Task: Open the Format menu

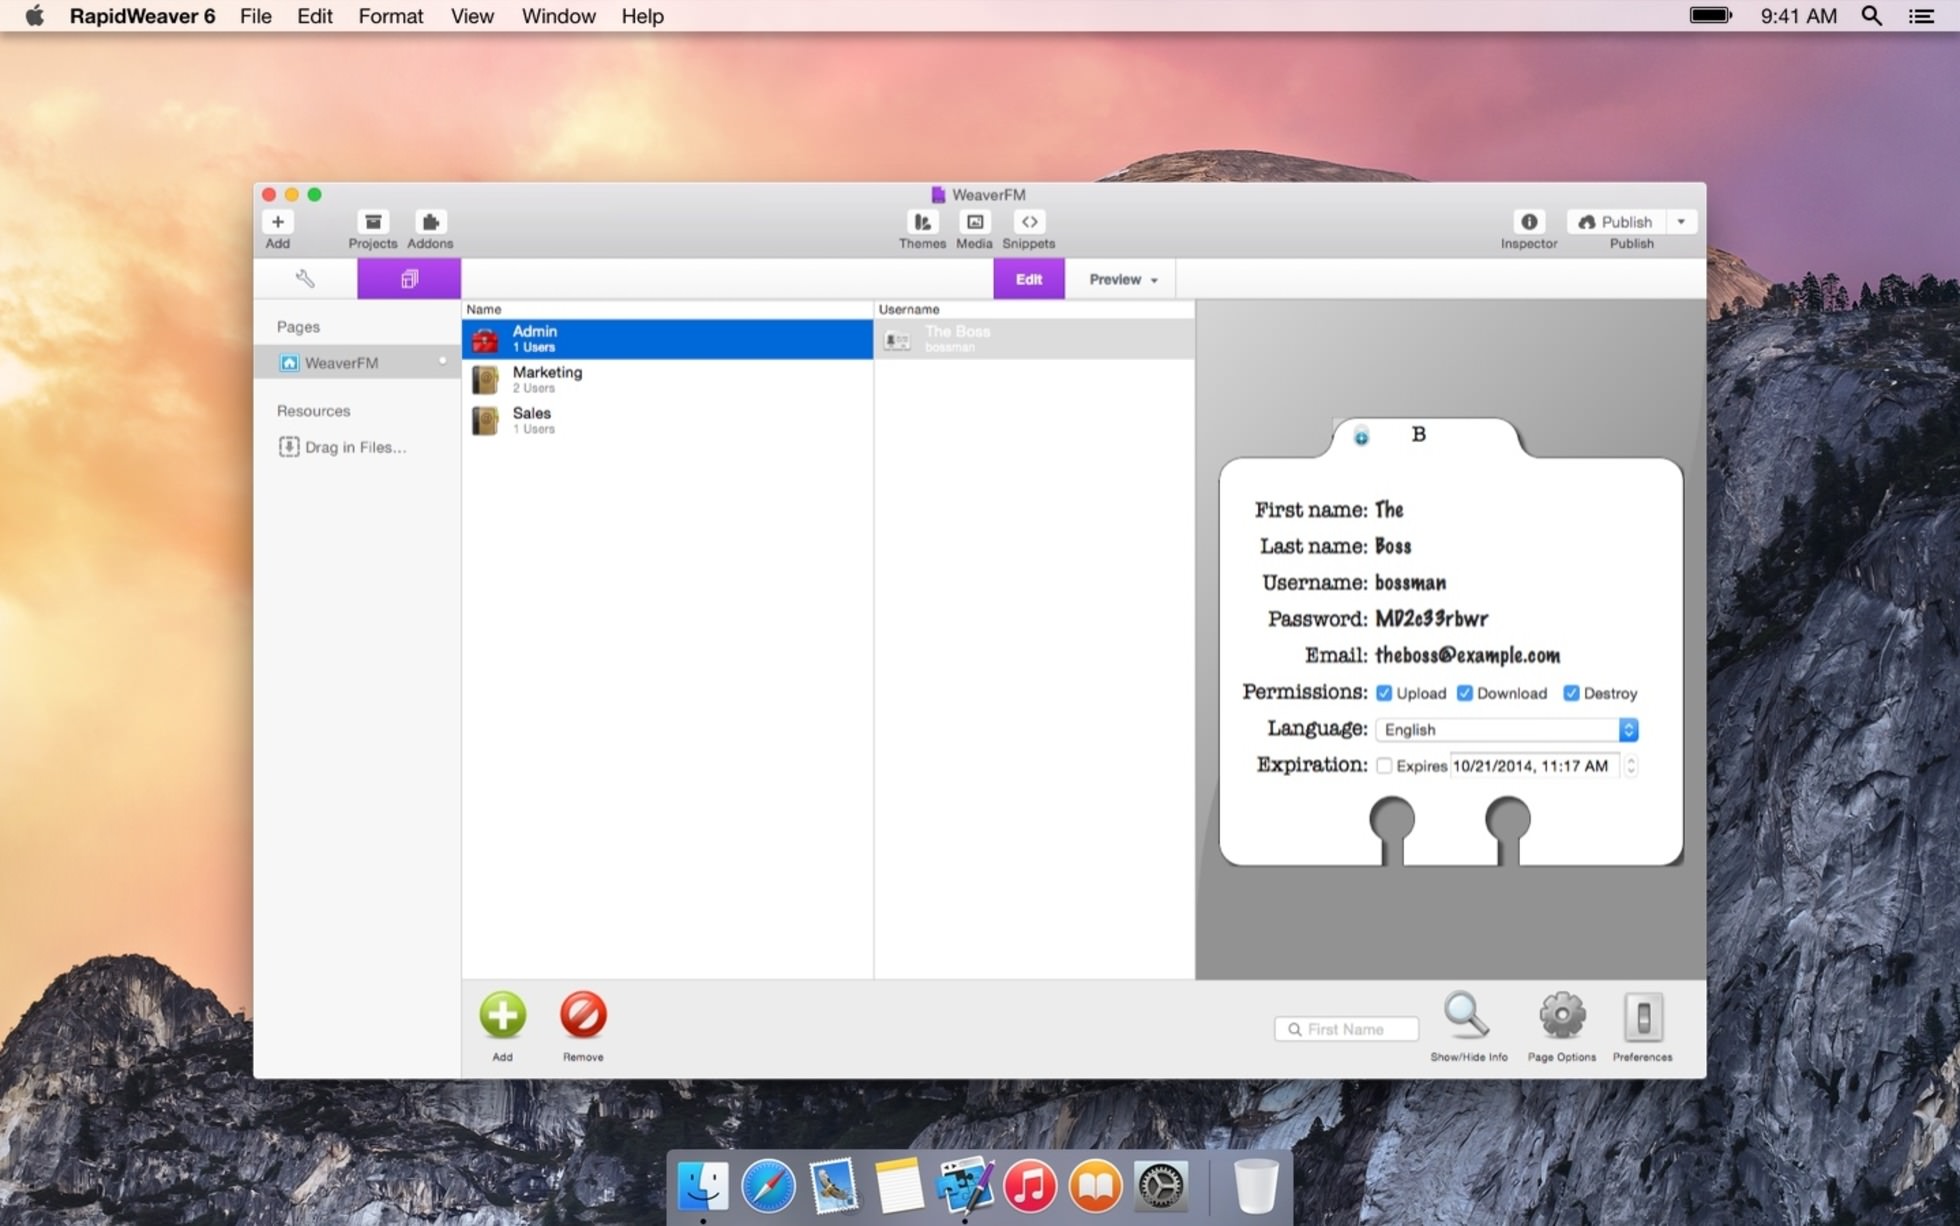Action: 391,16
